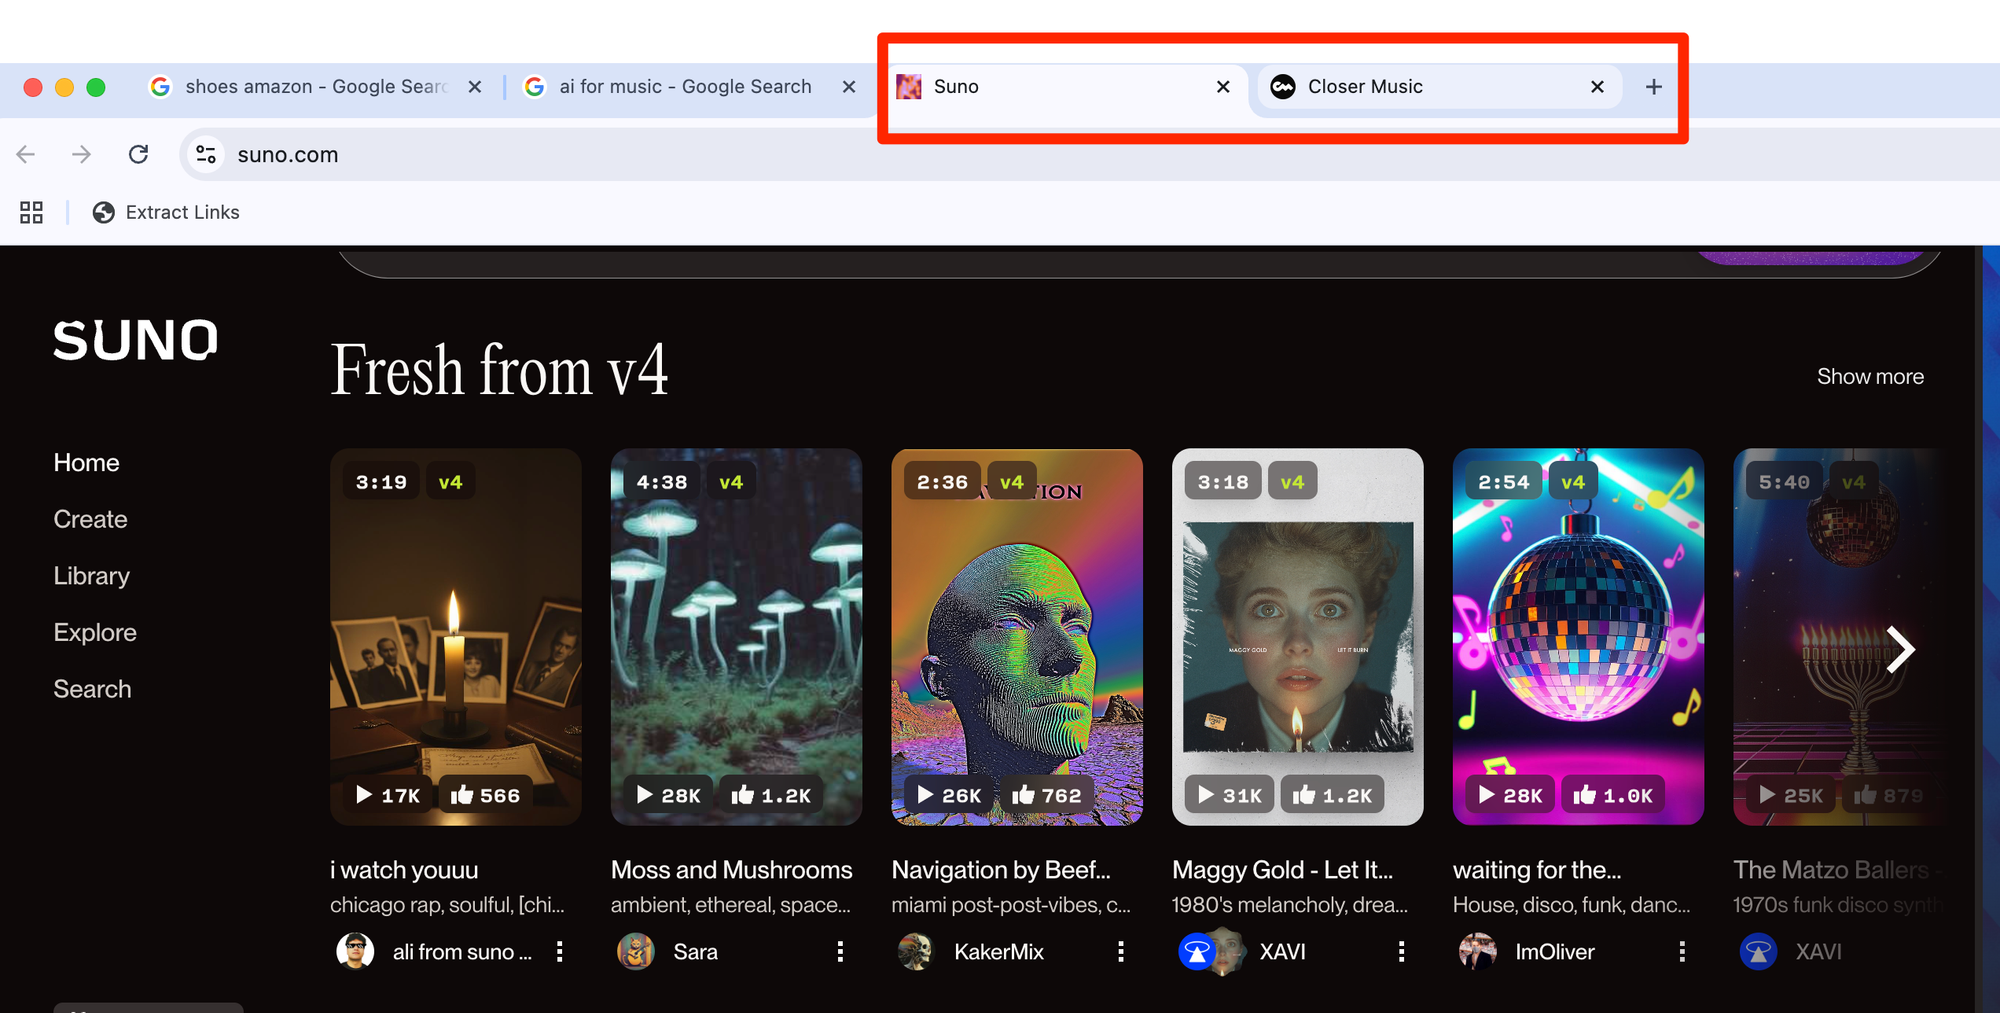Close the ai for music search tab
The width and height of the screenshot is (2000, 1013).
(x=849, y=87)
